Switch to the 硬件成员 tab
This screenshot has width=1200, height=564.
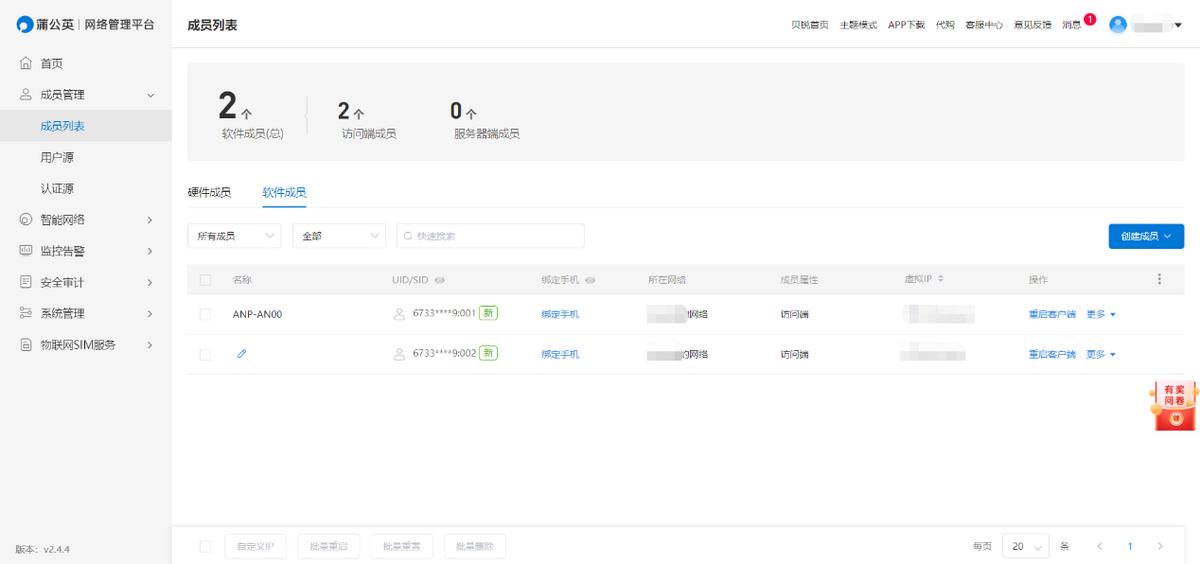point(209,192)
